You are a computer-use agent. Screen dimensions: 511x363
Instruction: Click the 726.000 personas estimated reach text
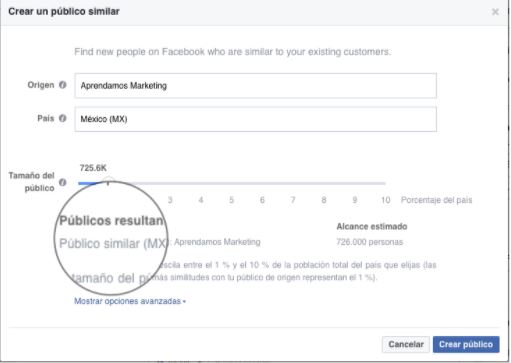coord(370,242)
